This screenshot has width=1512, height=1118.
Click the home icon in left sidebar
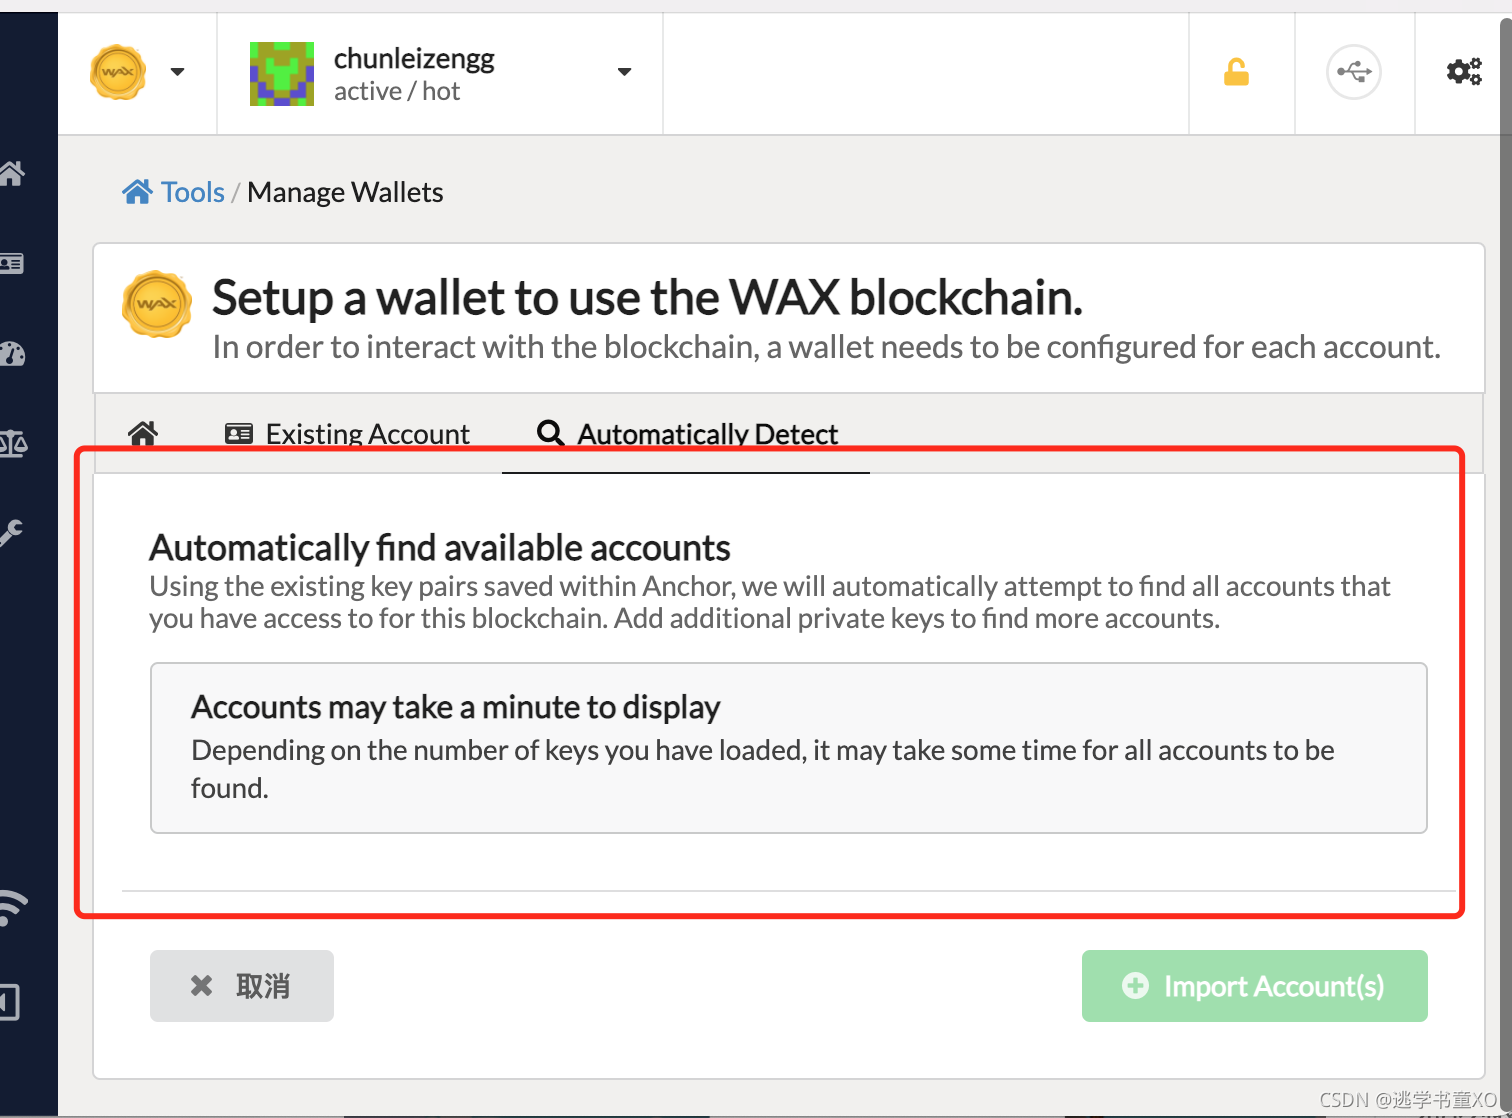(11, 174)
